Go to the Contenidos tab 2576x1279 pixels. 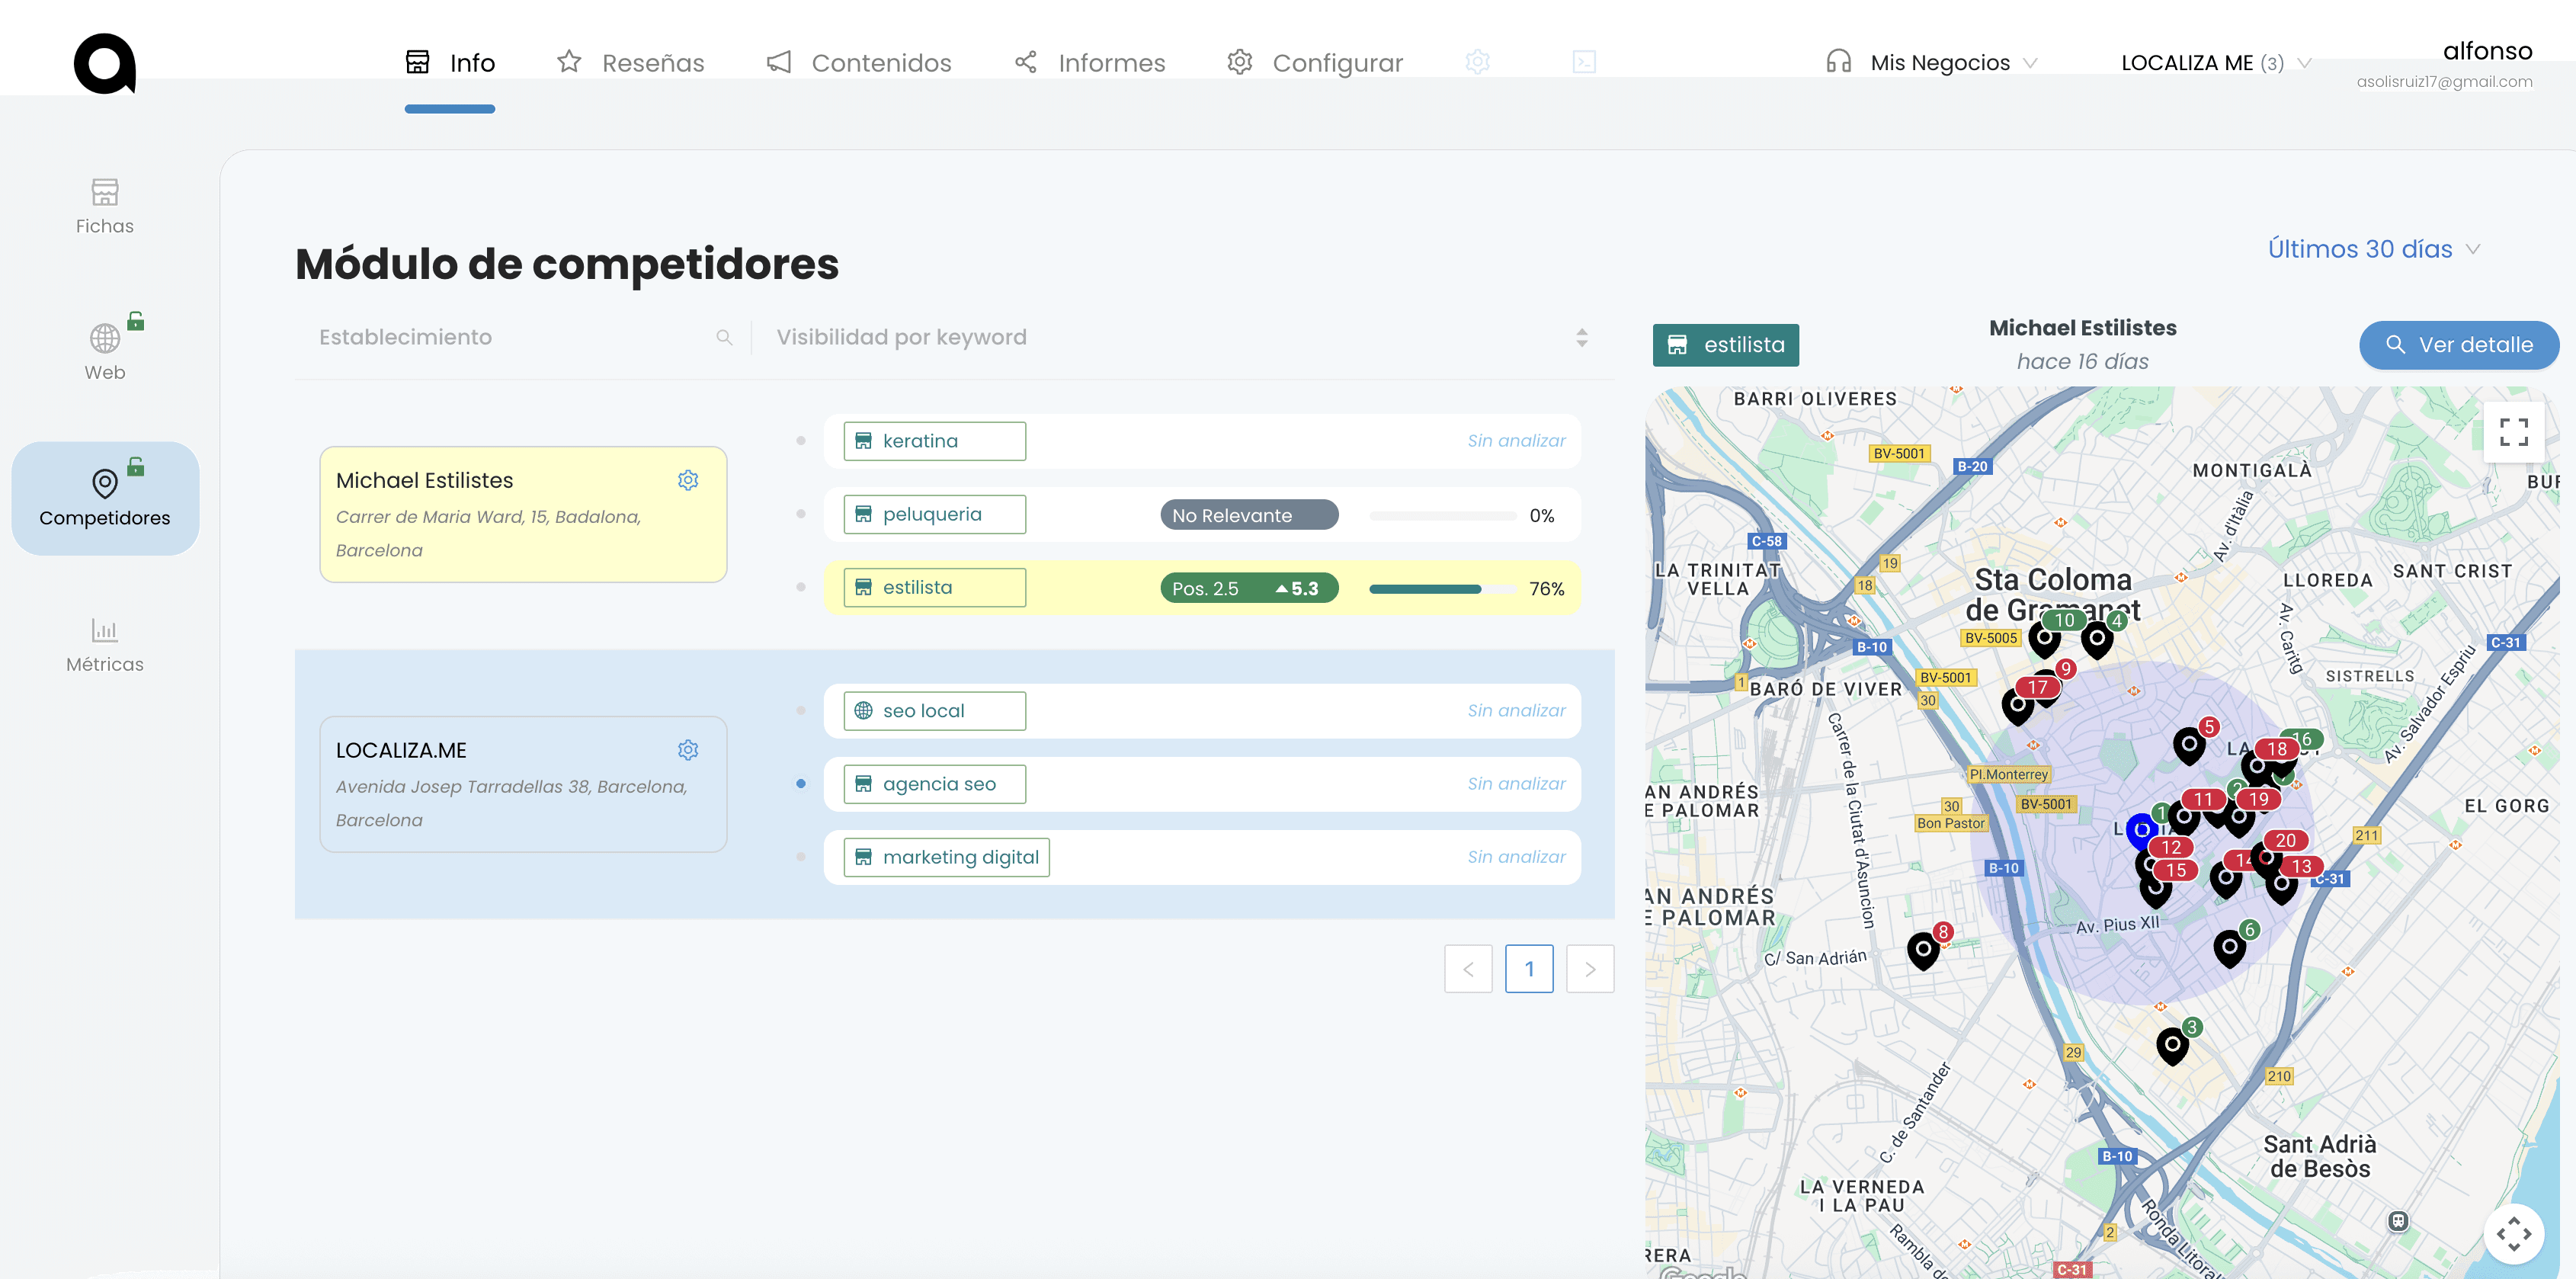coord(859,63)
